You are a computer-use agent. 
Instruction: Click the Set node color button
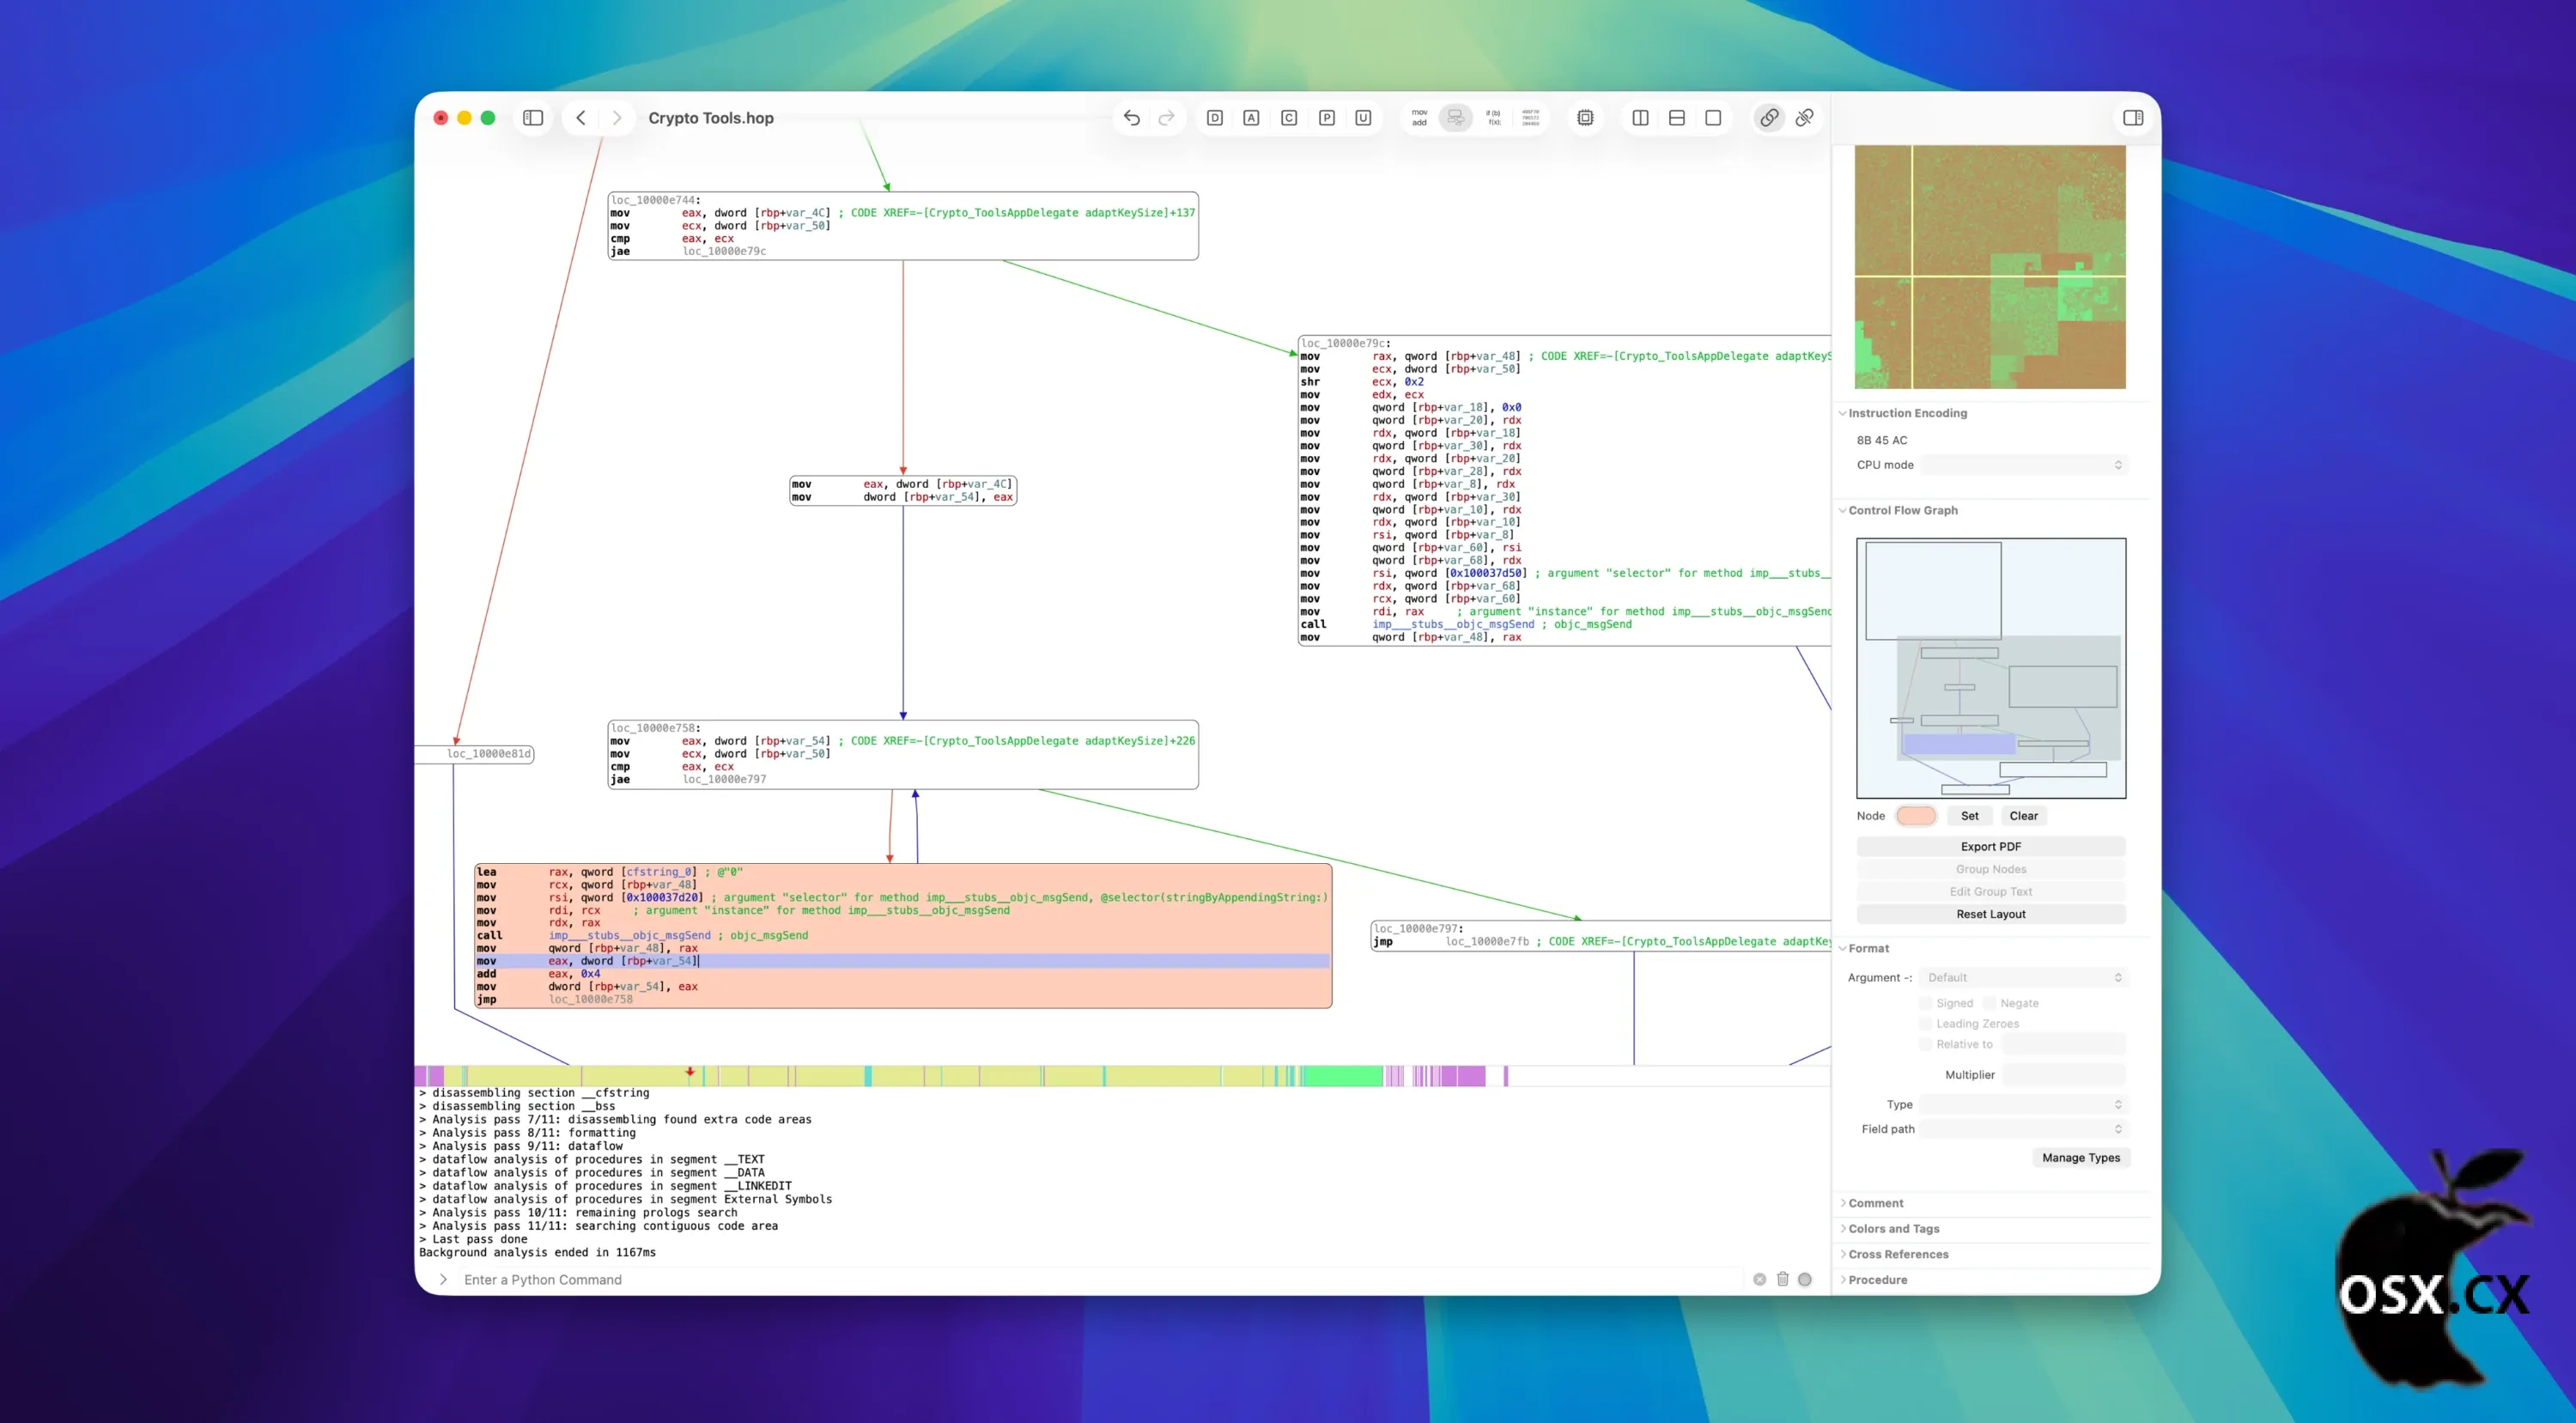pos(1969,816)
